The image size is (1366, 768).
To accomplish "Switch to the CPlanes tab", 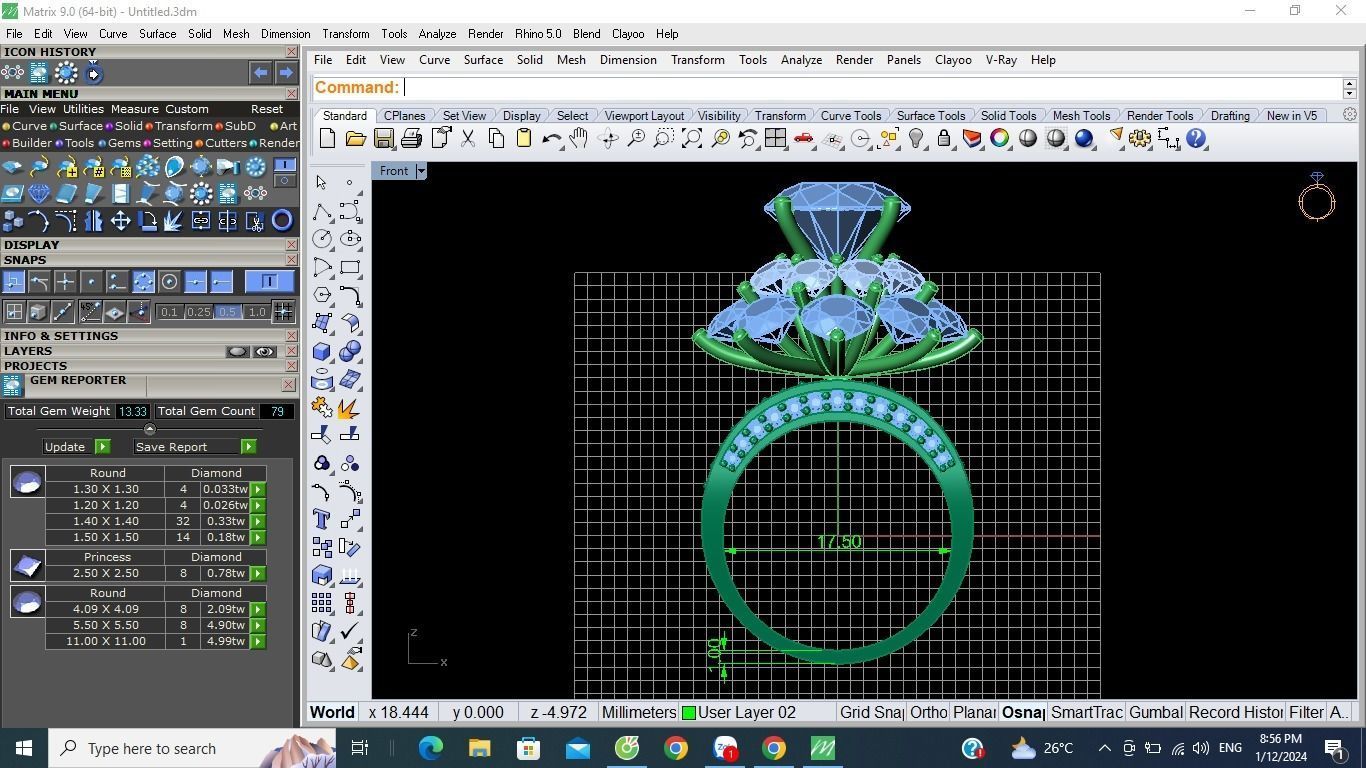I will (404, 116).
